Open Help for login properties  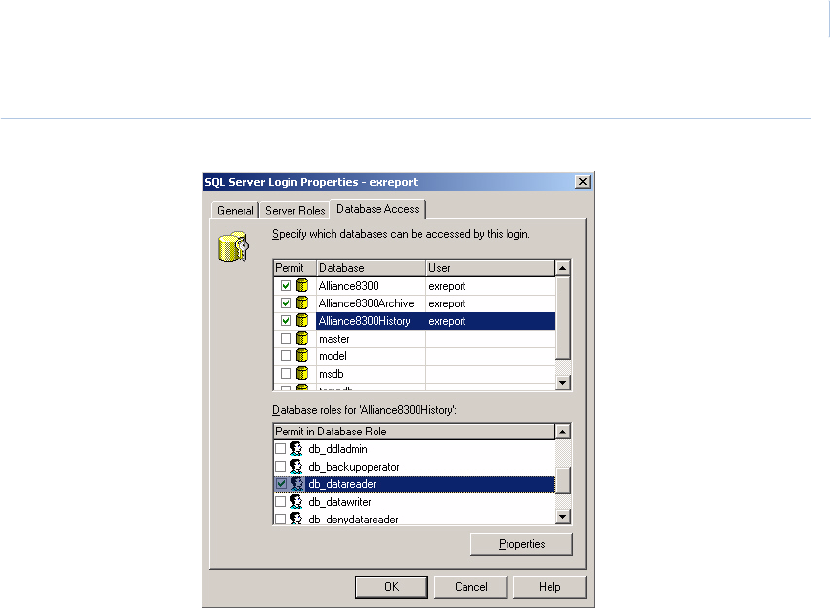(x=549, y=587)
